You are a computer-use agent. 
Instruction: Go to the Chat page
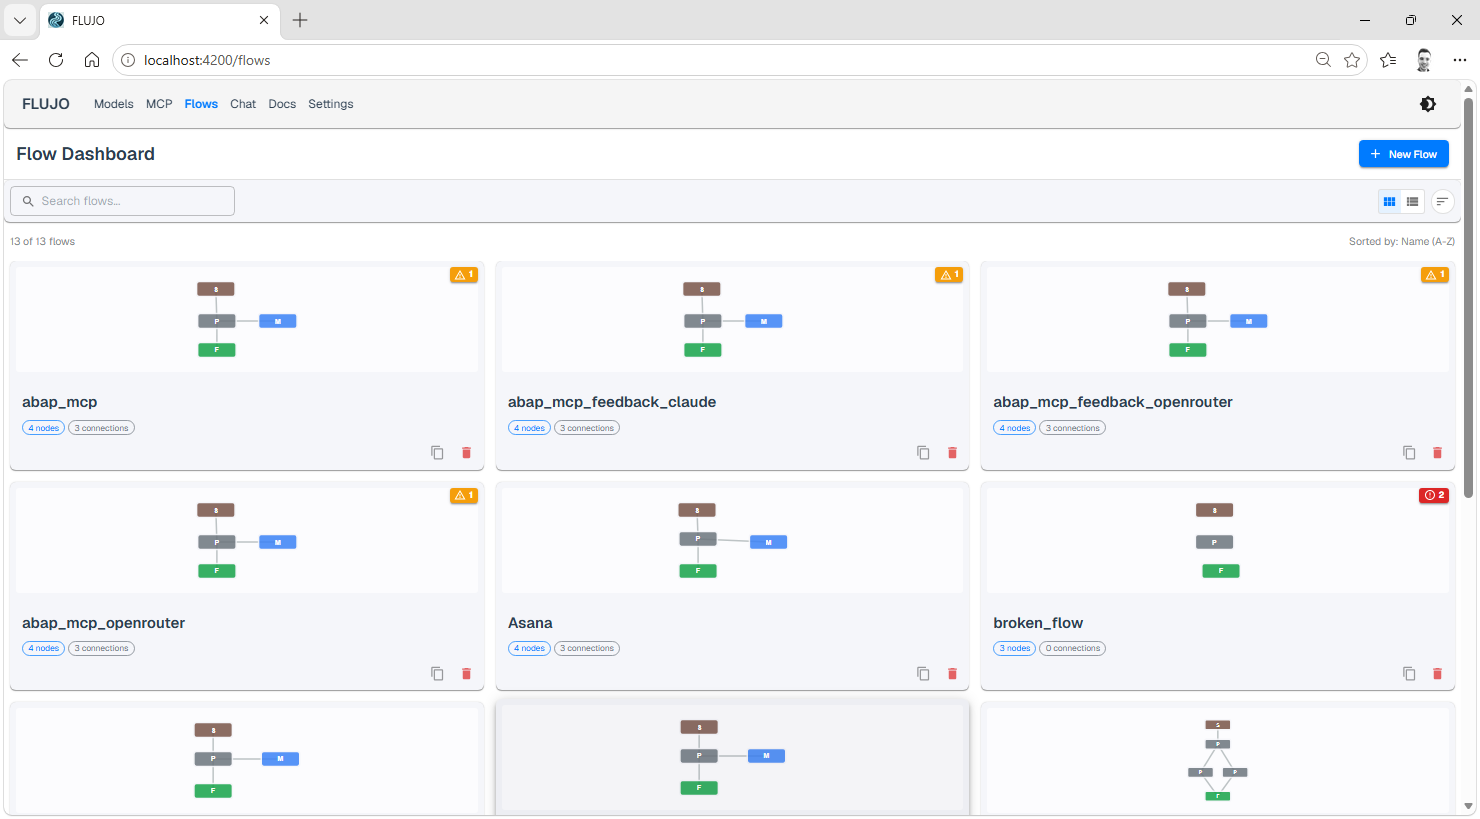[x=243, y=104]
